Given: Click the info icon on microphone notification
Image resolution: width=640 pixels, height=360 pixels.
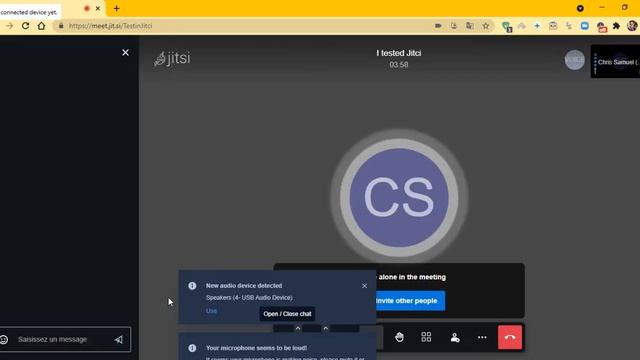Looking at the screenshot, I should [192, 348].
